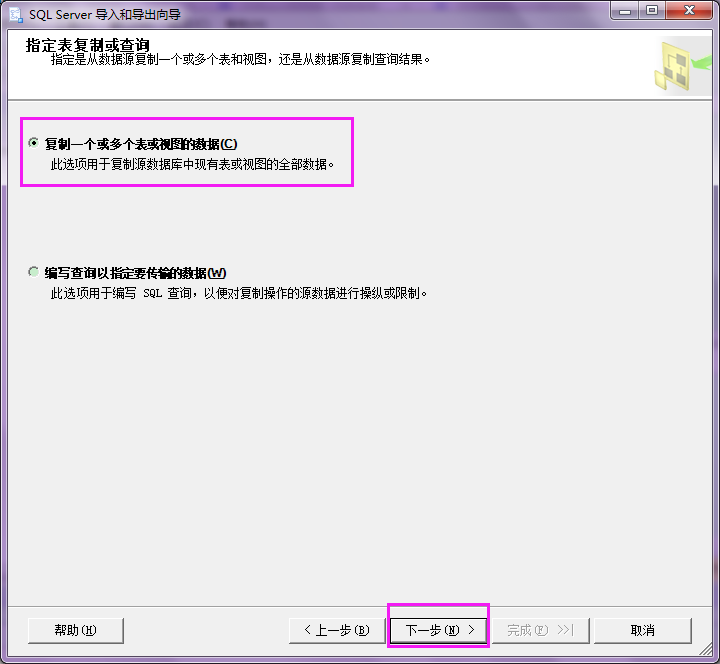This screenshot has width=720, height=664.
Task: Click description text 此选项用于复制源数据库中现有表或视图的全部数据
Action: tap(192, 164)
